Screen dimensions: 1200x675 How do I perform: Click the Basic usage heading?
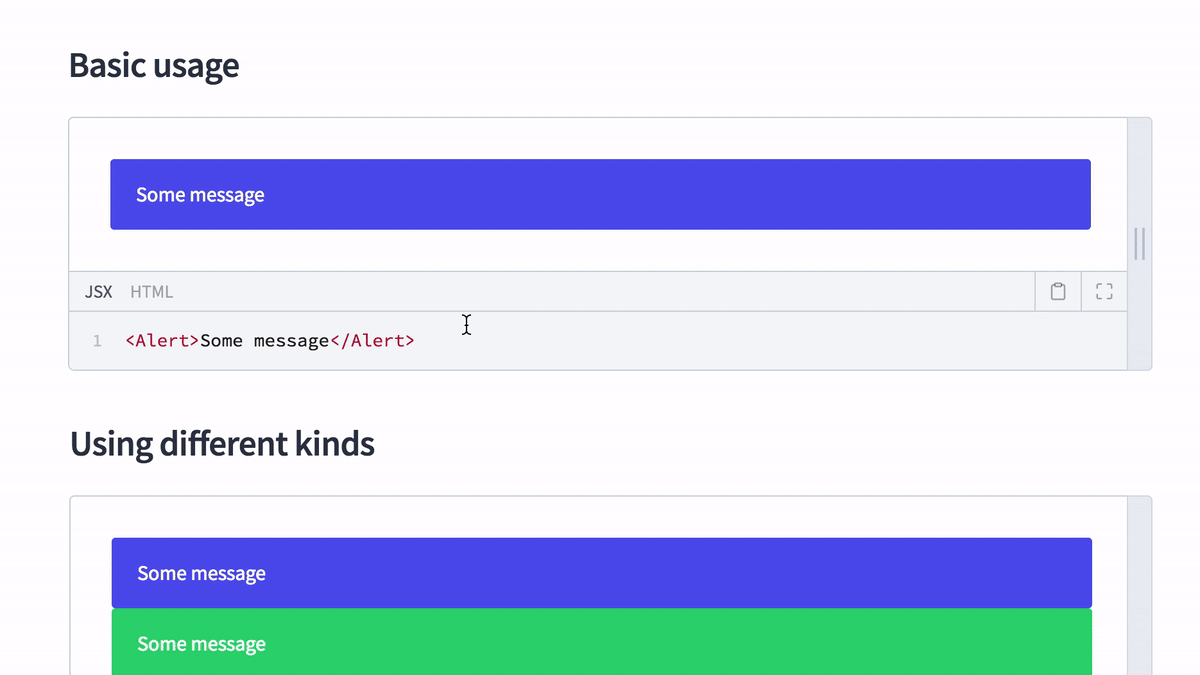154,65
